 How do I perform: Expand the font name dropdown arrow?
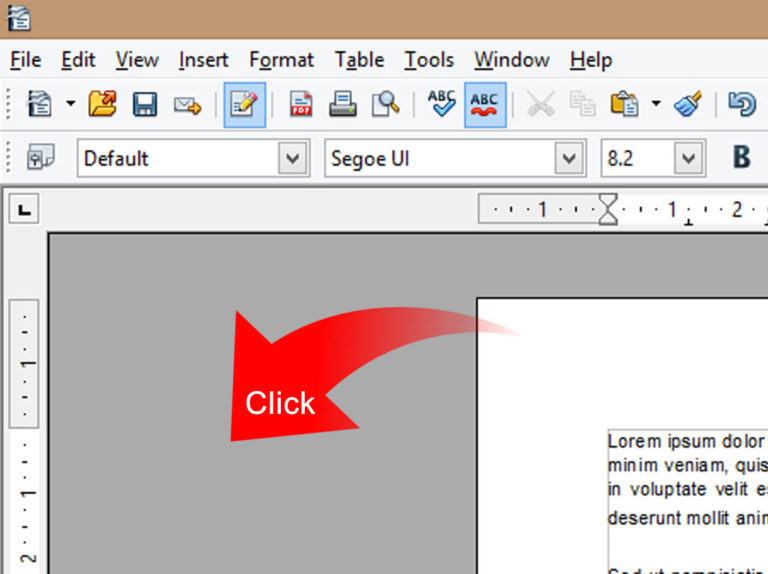[x=569, y=158]
